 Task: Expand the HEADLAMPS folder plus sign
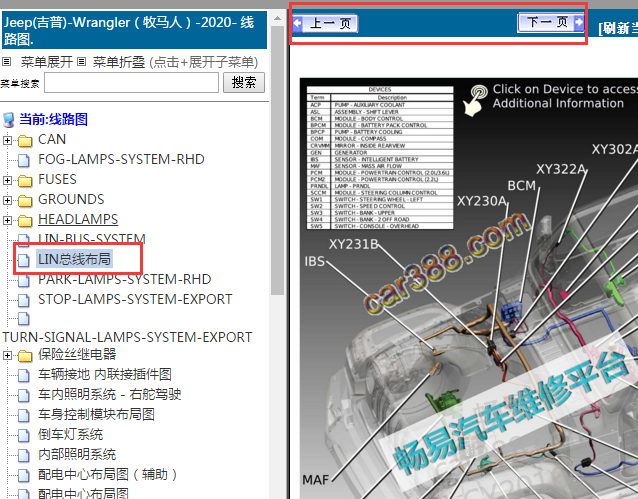pos(7,220)
